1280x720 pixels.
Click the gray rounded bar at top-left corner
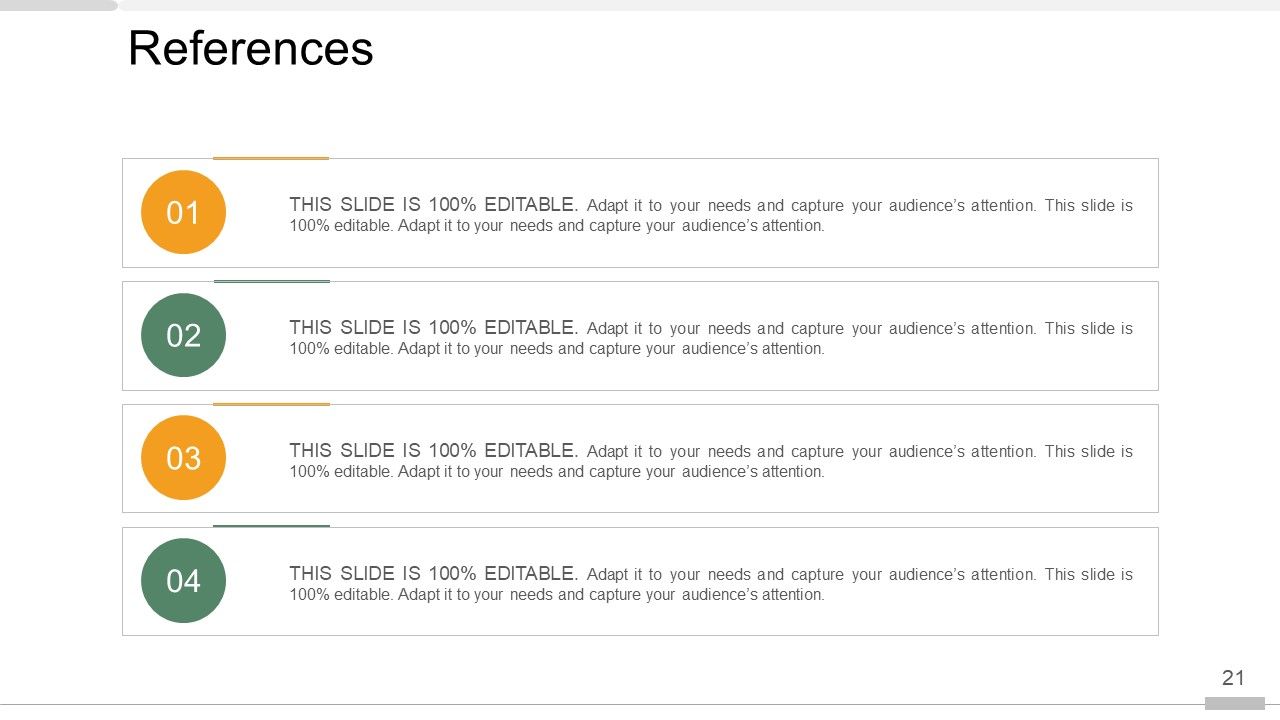tap(58, 5)
